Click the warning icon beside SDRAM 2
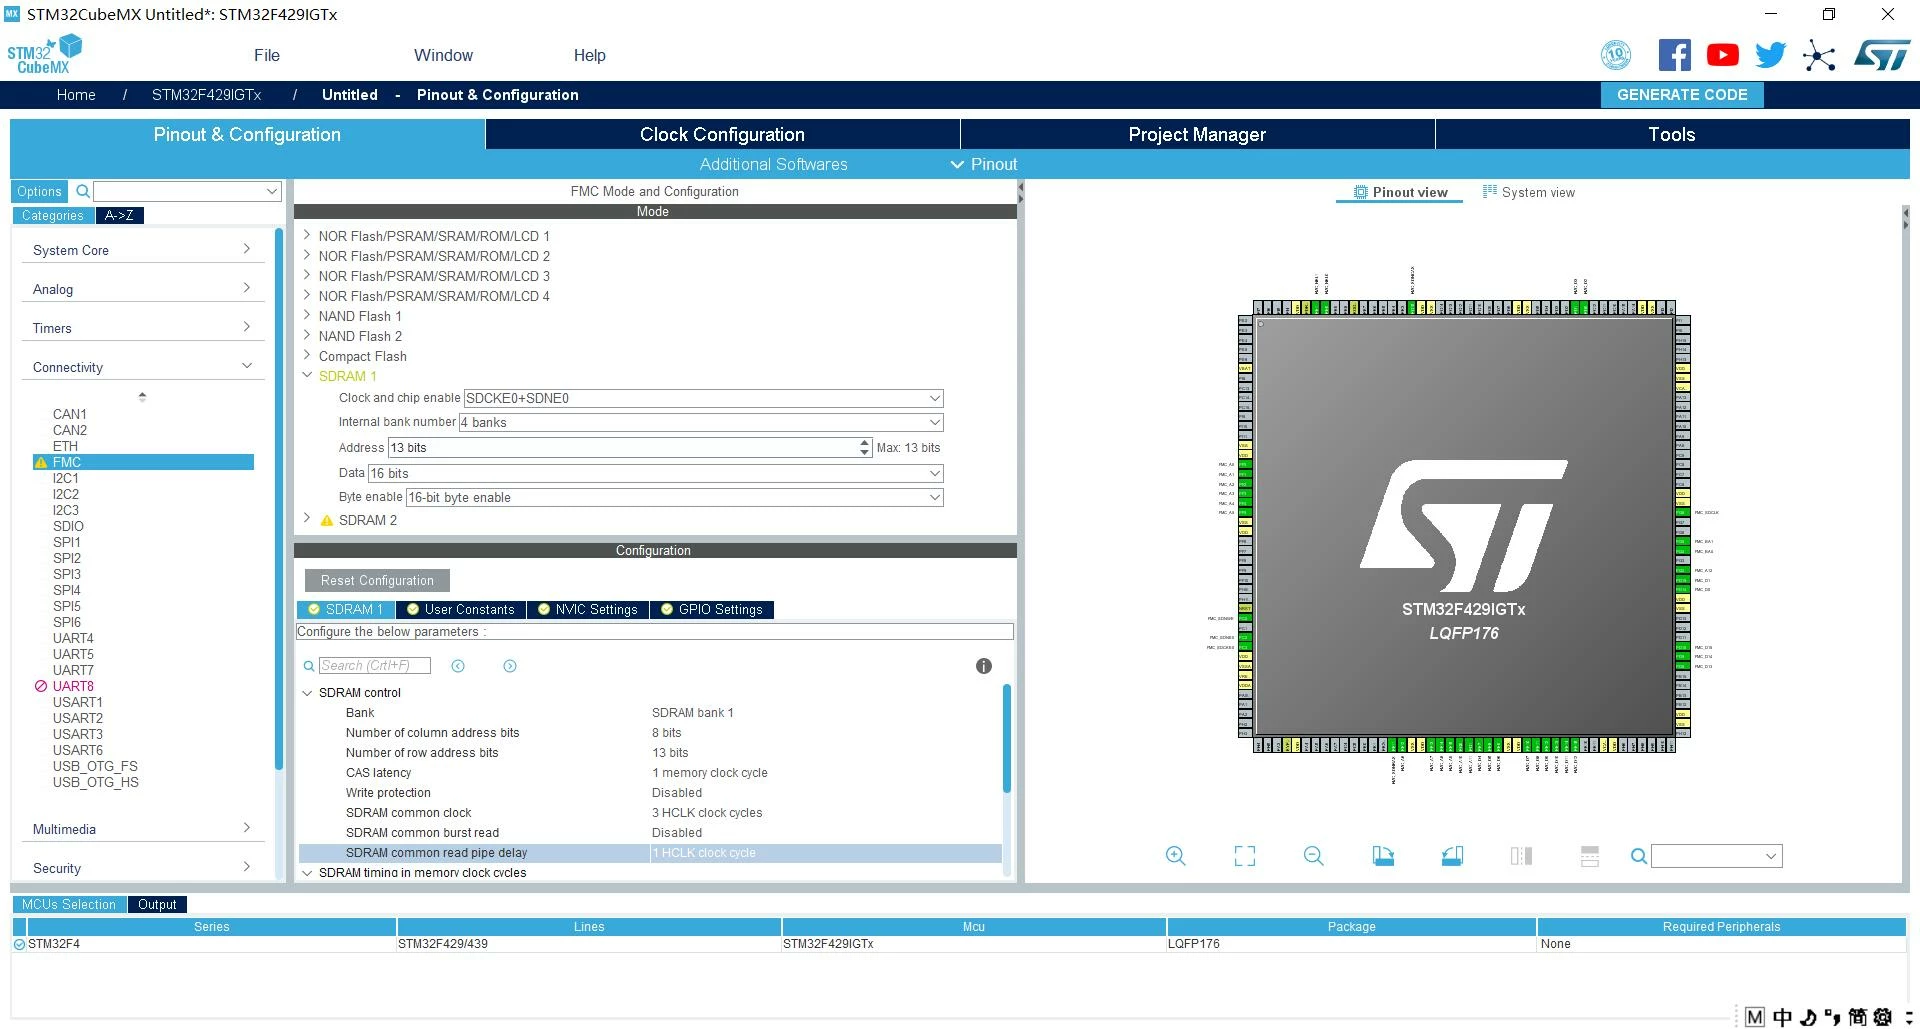 pyautogui.click(x=326, y=521)
